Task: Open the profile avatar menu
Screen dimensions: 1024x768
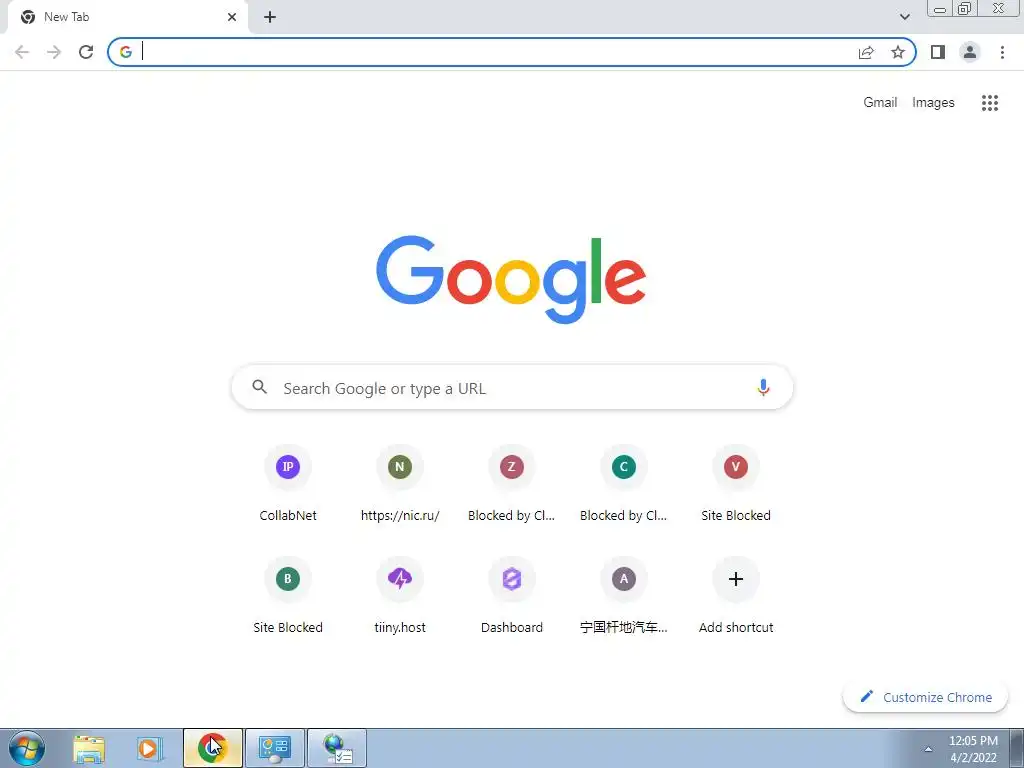Action: coord(970,52)
